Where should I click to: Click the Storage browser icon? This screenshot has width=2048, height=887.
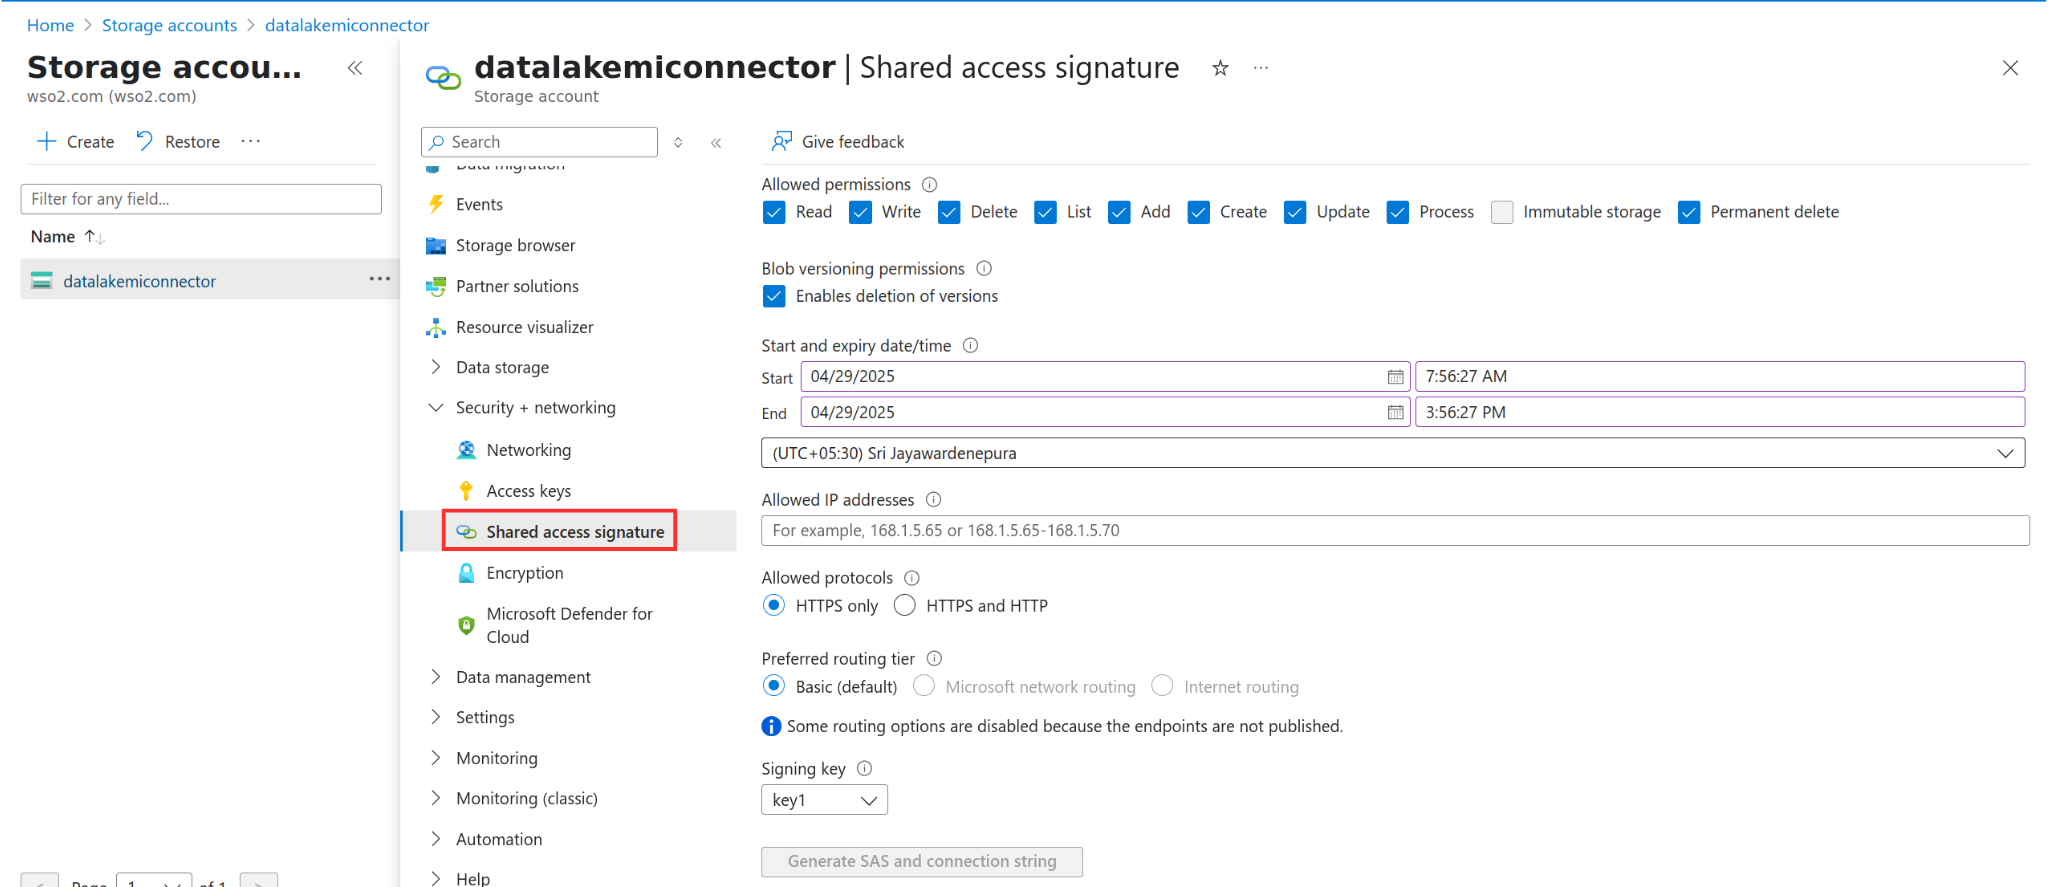pyautogui.click(x=436, y=245)
